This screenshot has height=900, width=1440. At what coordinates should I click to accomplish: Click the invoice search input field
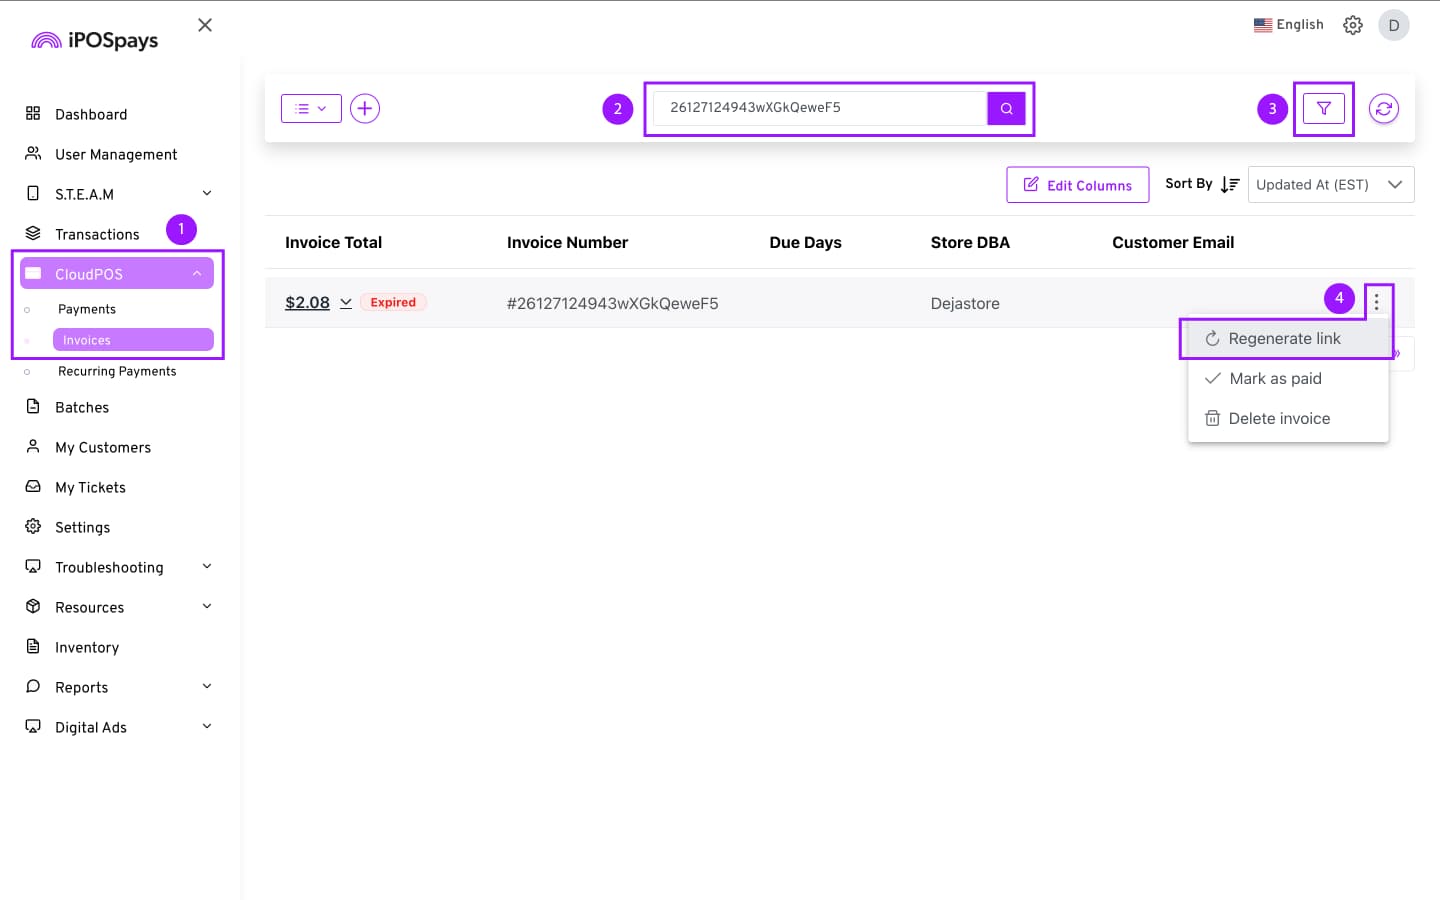pos(818,108)
